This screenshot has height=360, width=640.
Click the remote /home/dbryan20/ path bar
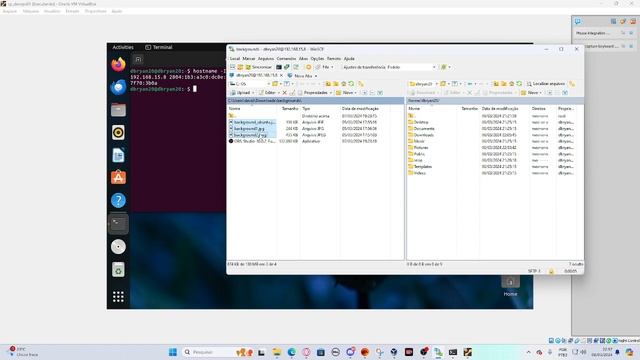click(495, 100)
